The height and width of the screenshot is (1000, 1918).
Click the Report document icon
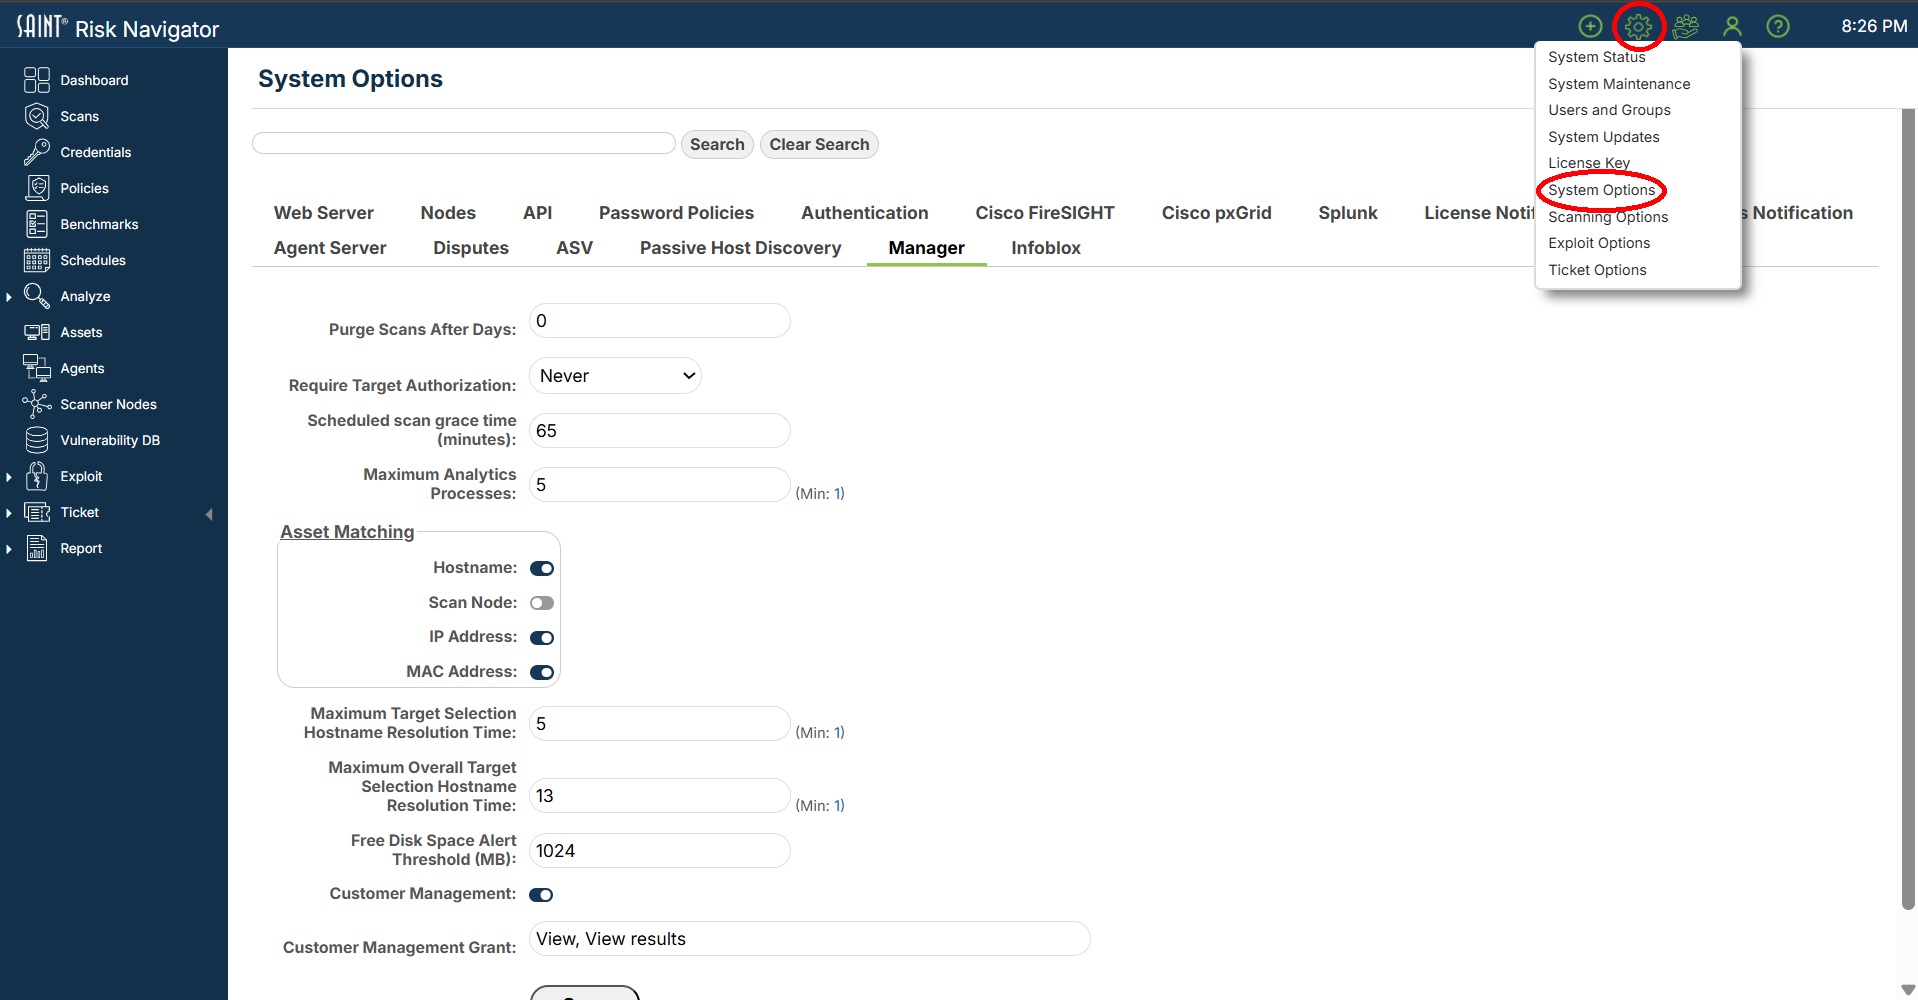[x=37, y=548]
